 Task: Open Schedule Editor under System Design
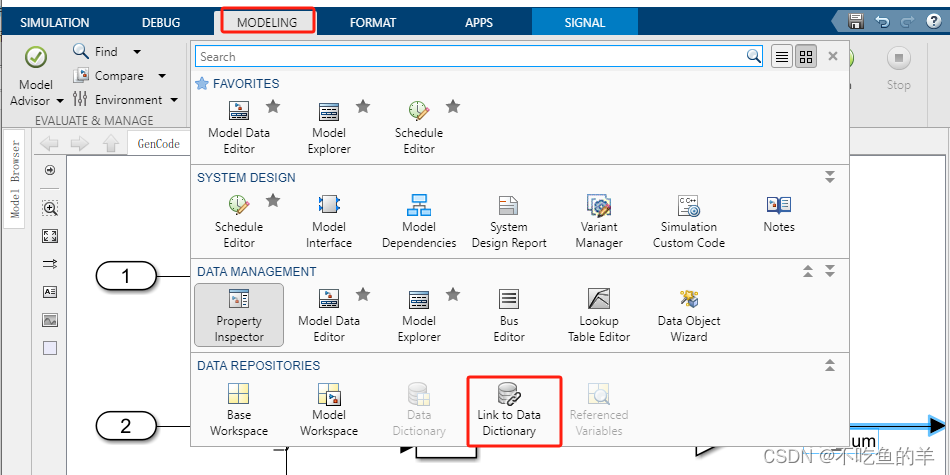(x=239, y=222)
